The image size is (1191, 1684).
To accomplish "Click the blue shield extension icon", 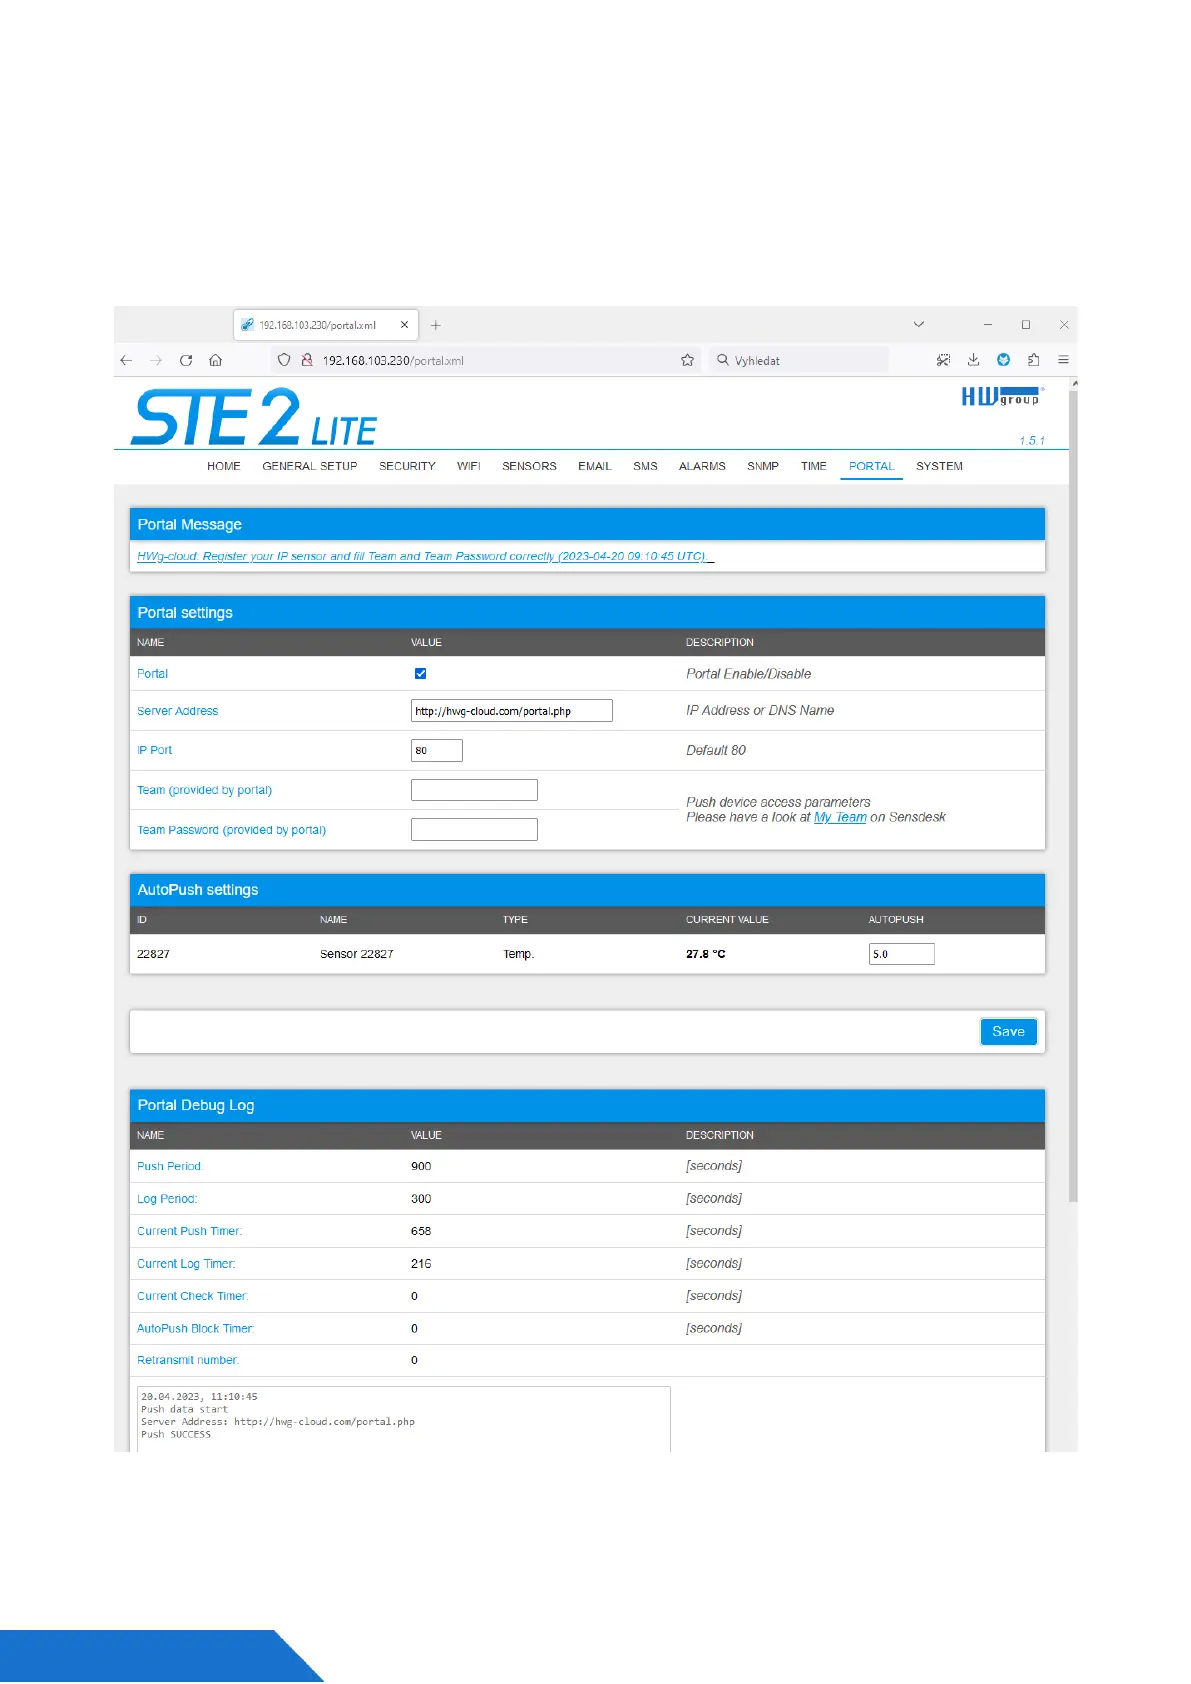I will [x=1003, y=360].
